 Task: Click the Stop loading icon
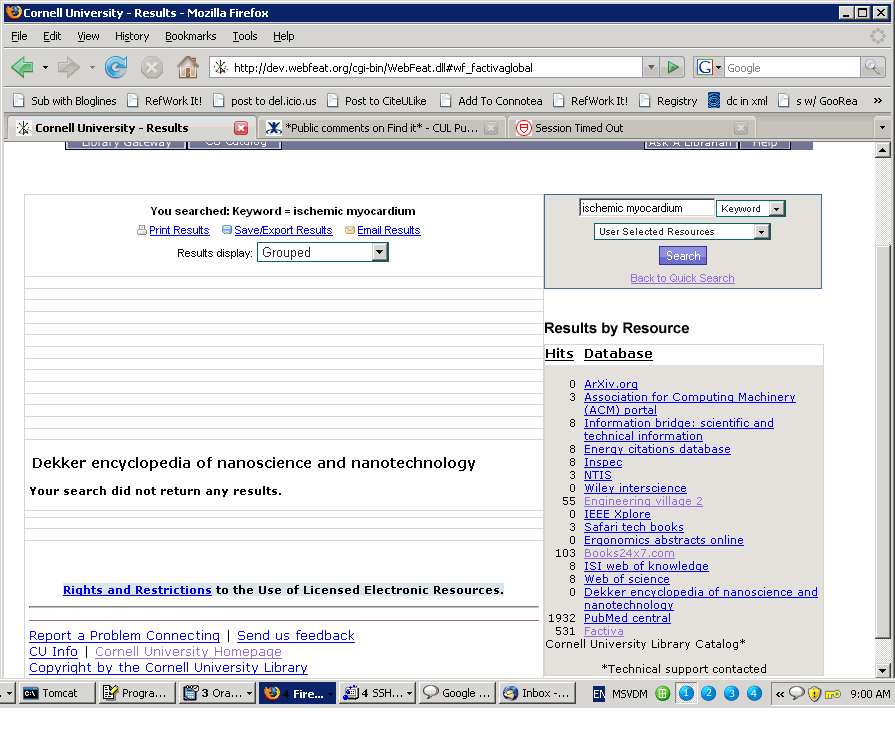point(152,67)
